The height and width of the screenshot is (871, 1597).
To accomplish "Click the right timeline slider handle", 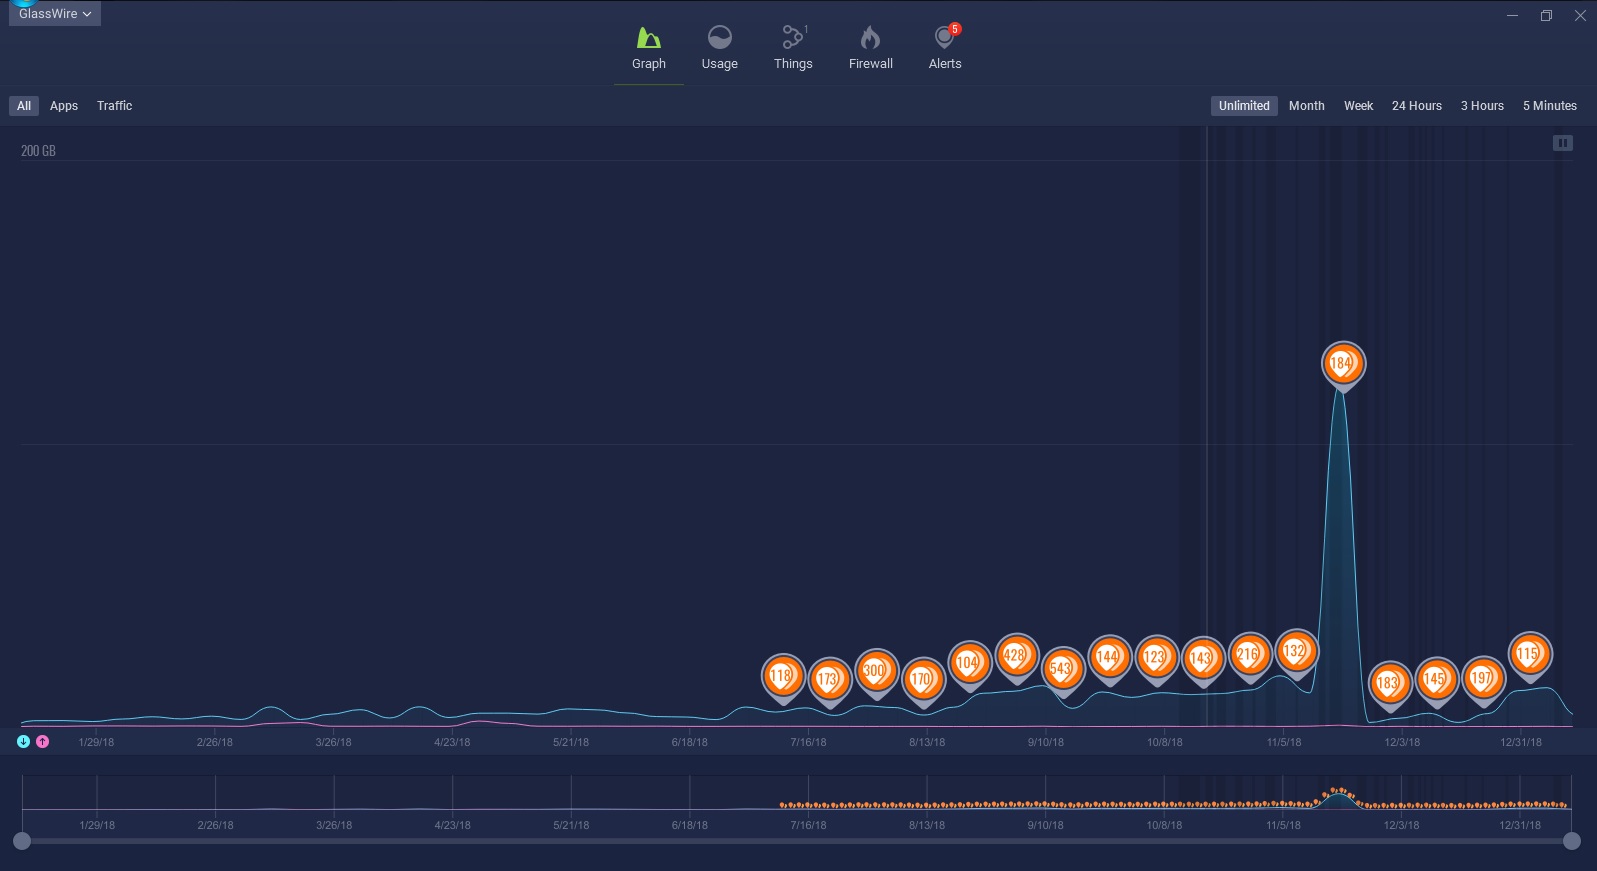I will [x=1571, y=841].
